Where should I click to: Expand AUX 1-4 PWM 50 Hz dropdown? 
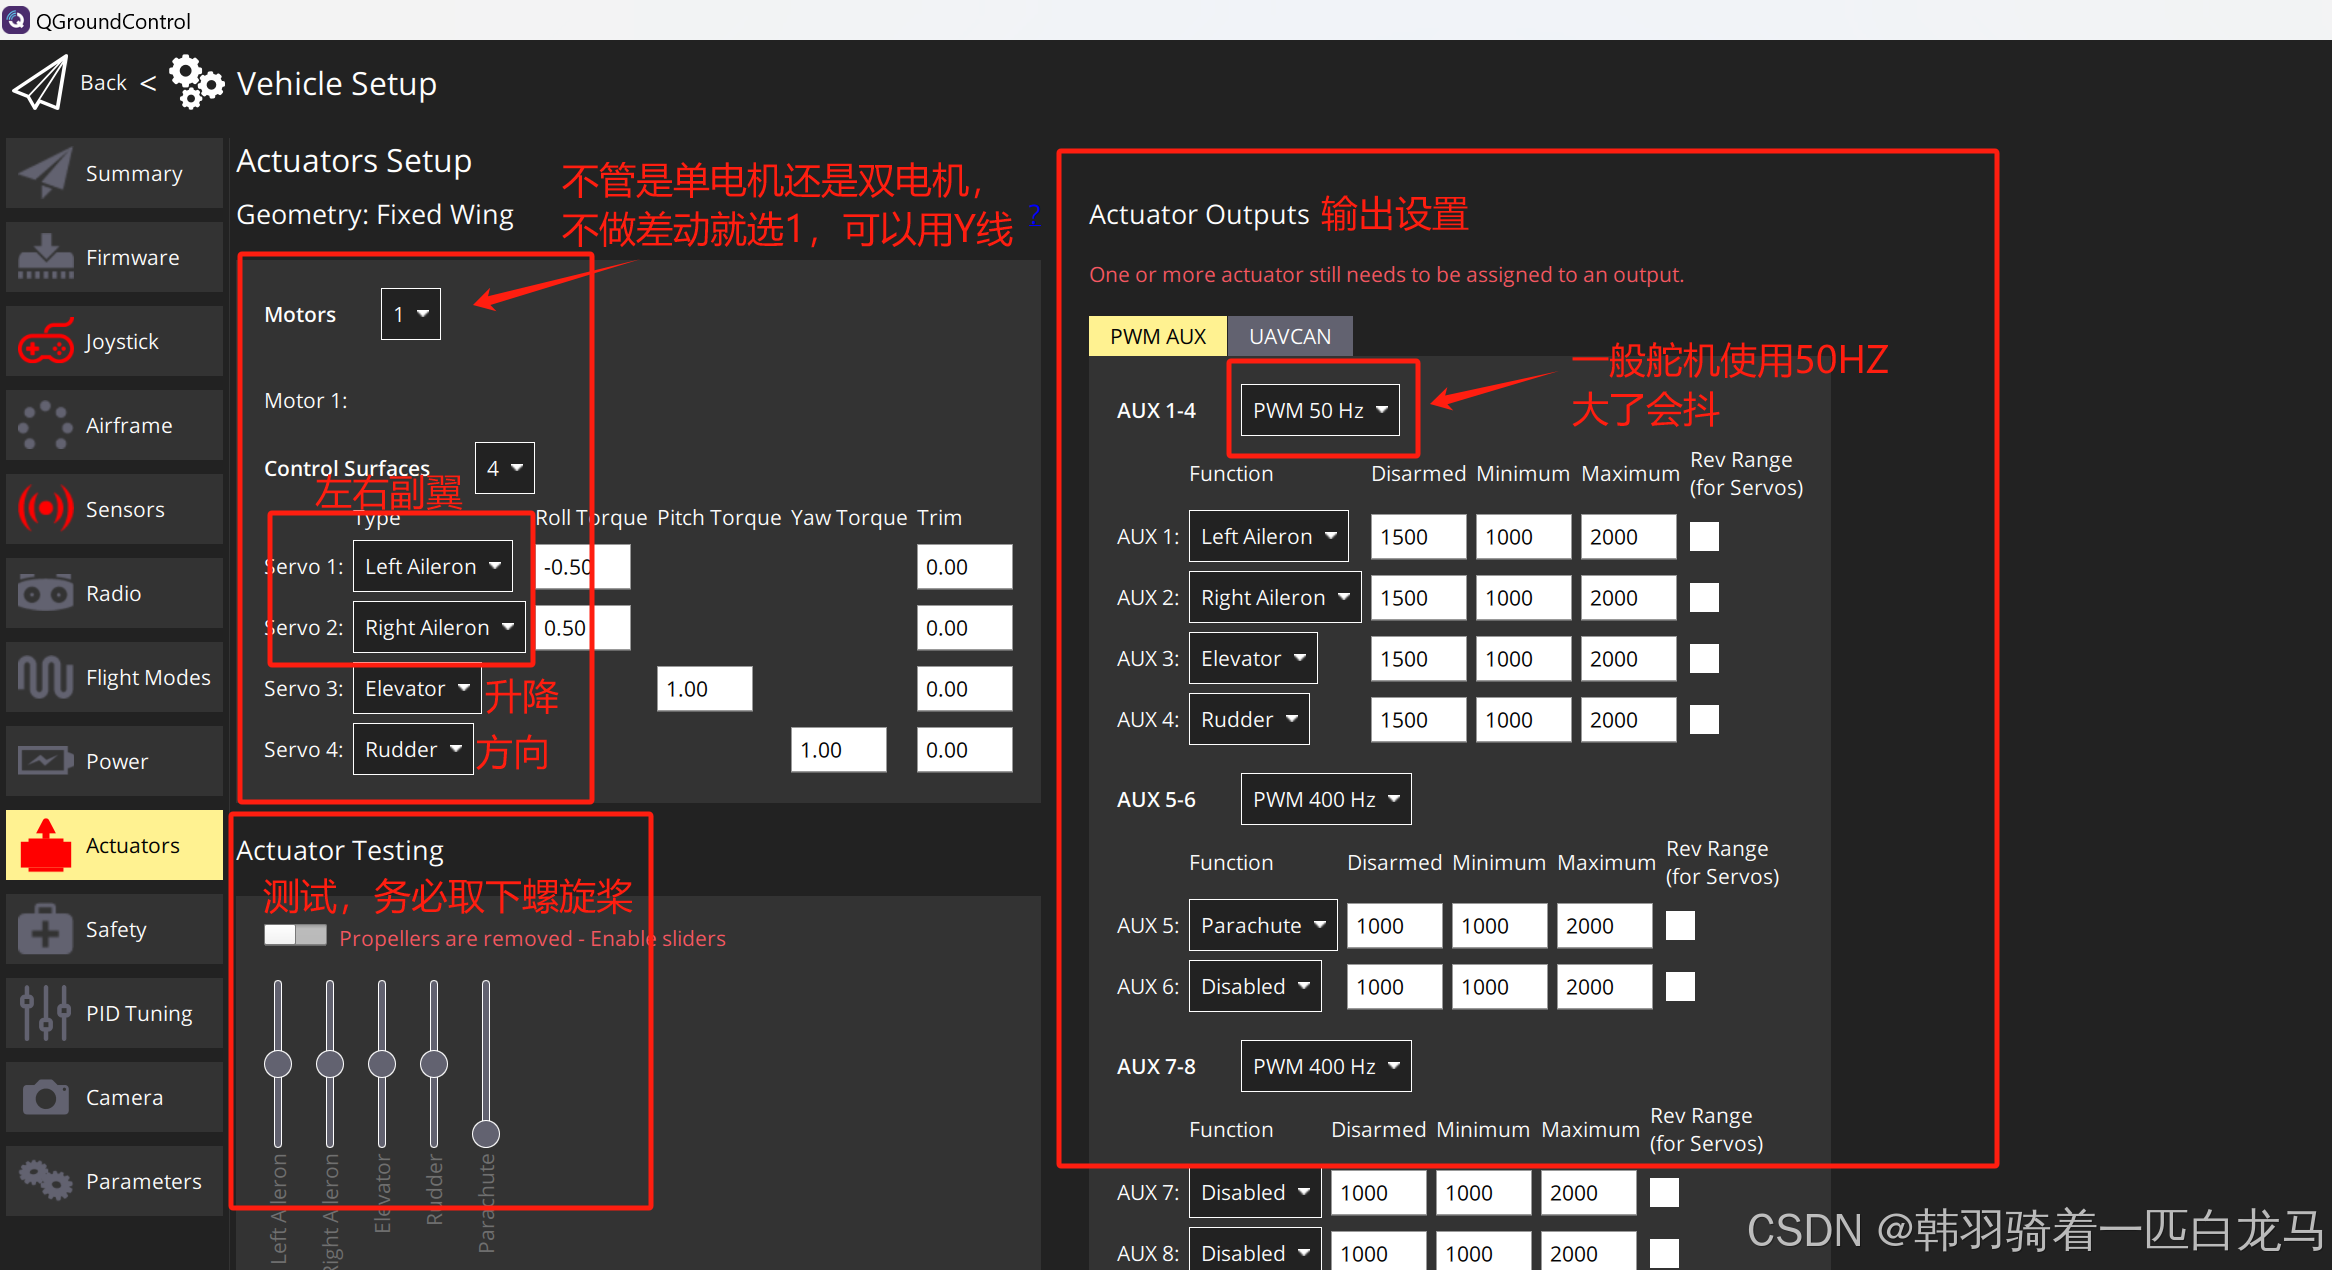1319,410
